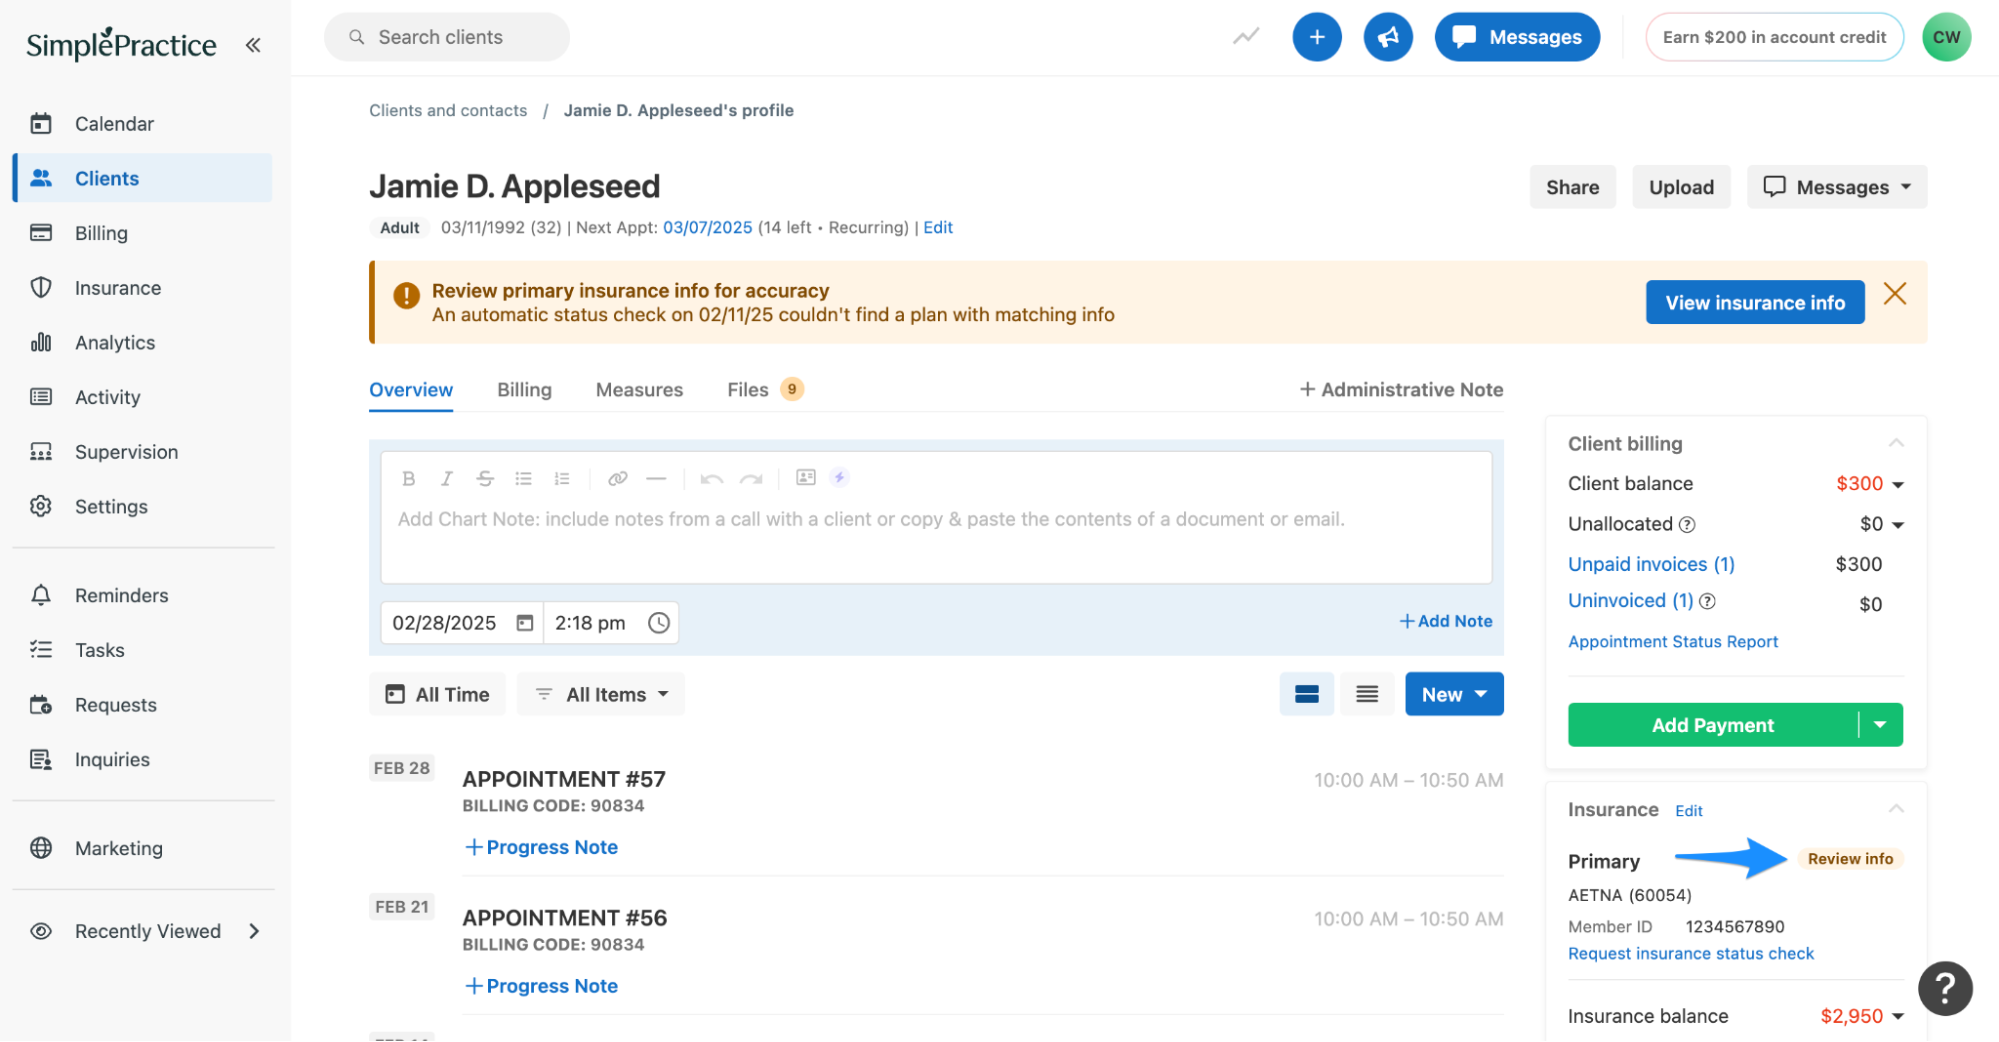
Task: Click the Uninvoiced help icon
Action: [x=1707, y=601]
